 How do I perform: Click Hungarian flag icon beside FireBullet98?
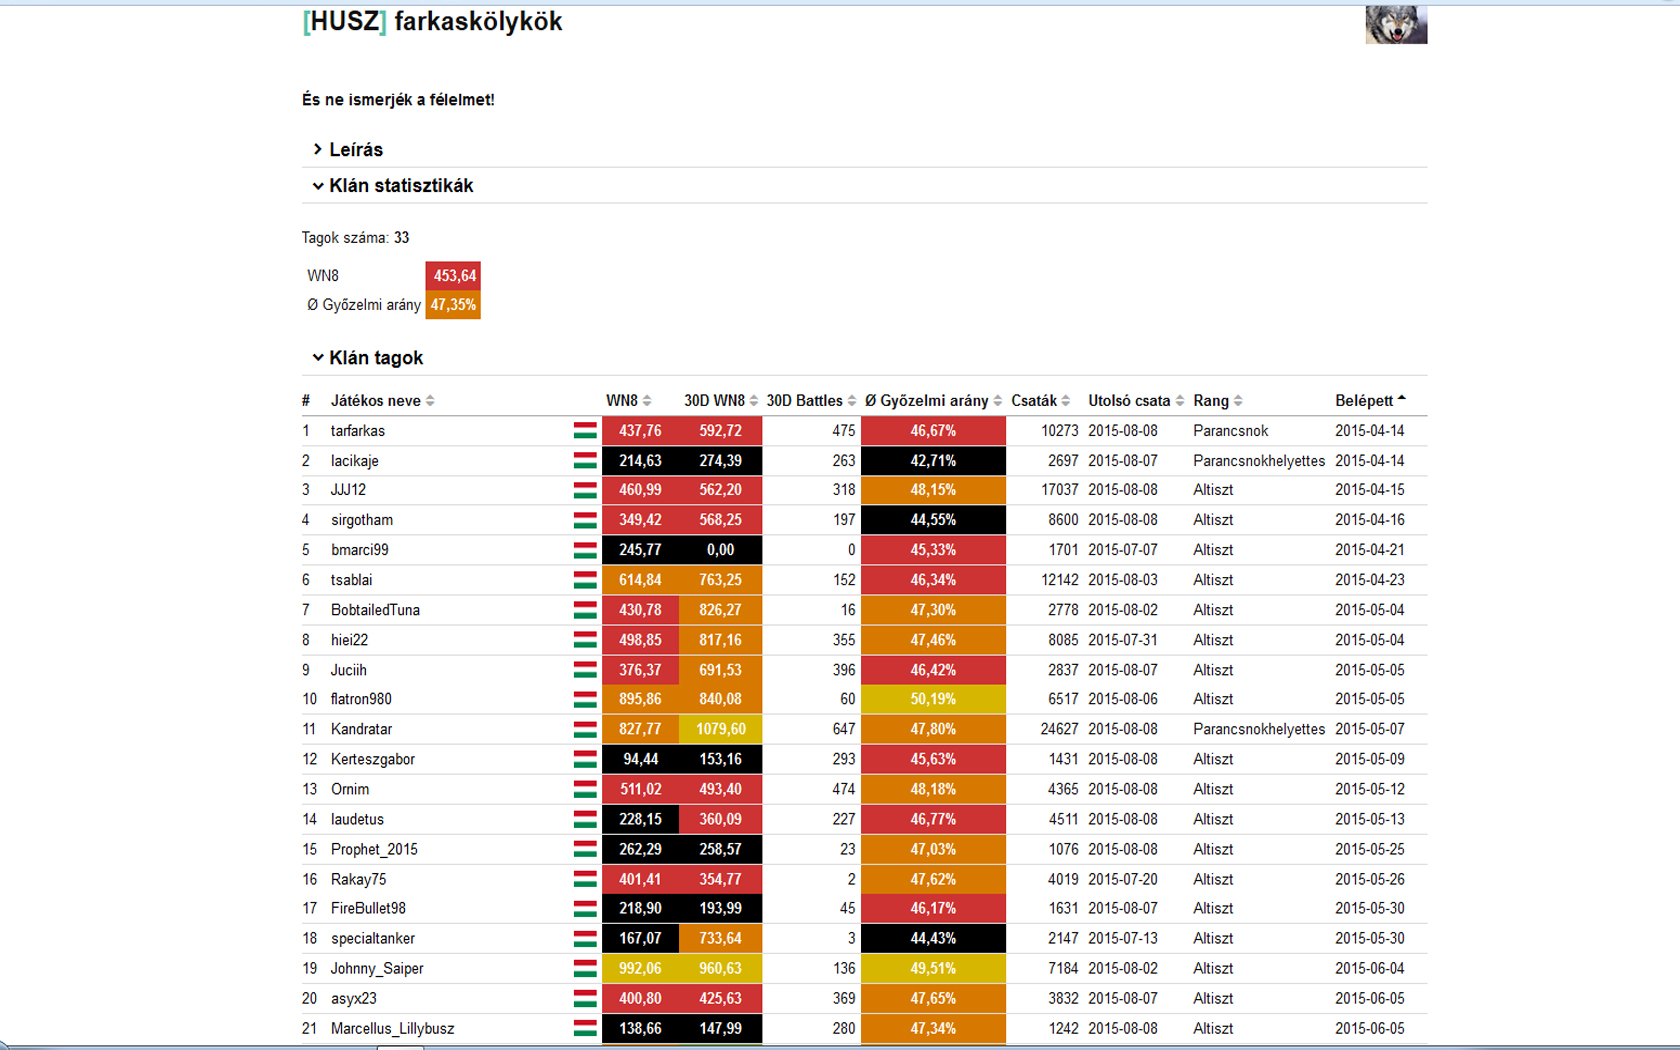585,908
